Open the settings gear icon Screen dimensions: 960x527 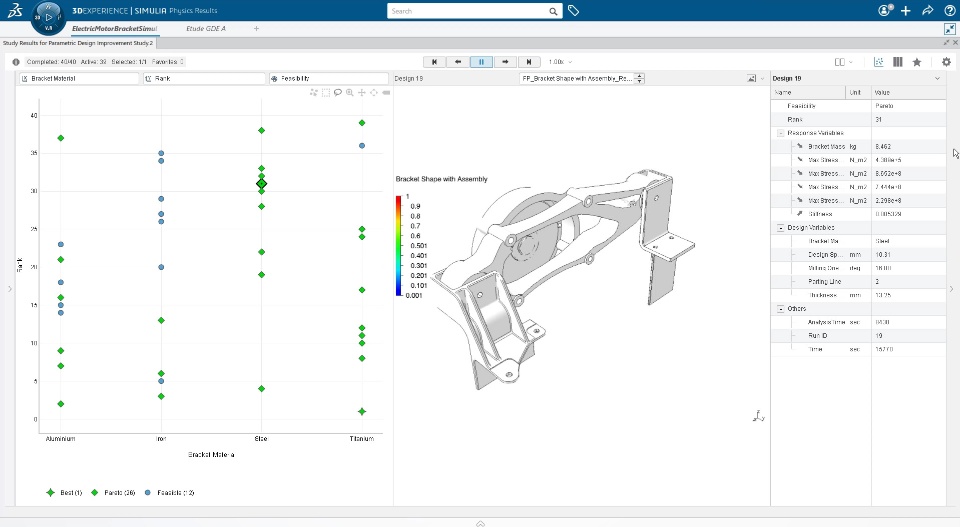[x=946, y=62]
